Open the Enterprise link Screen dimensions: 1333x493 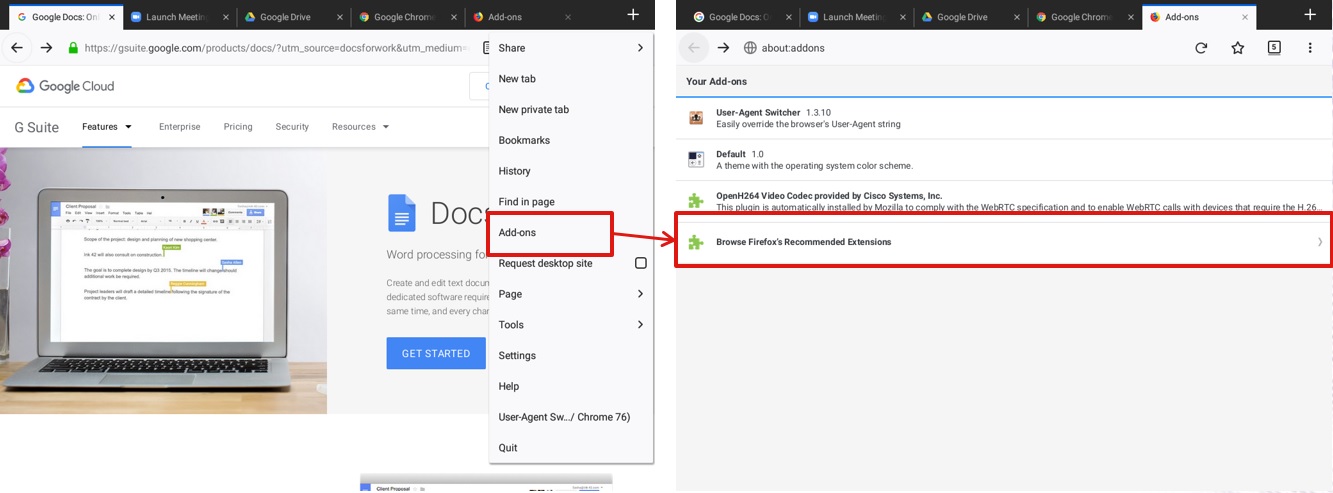(180, 127)
